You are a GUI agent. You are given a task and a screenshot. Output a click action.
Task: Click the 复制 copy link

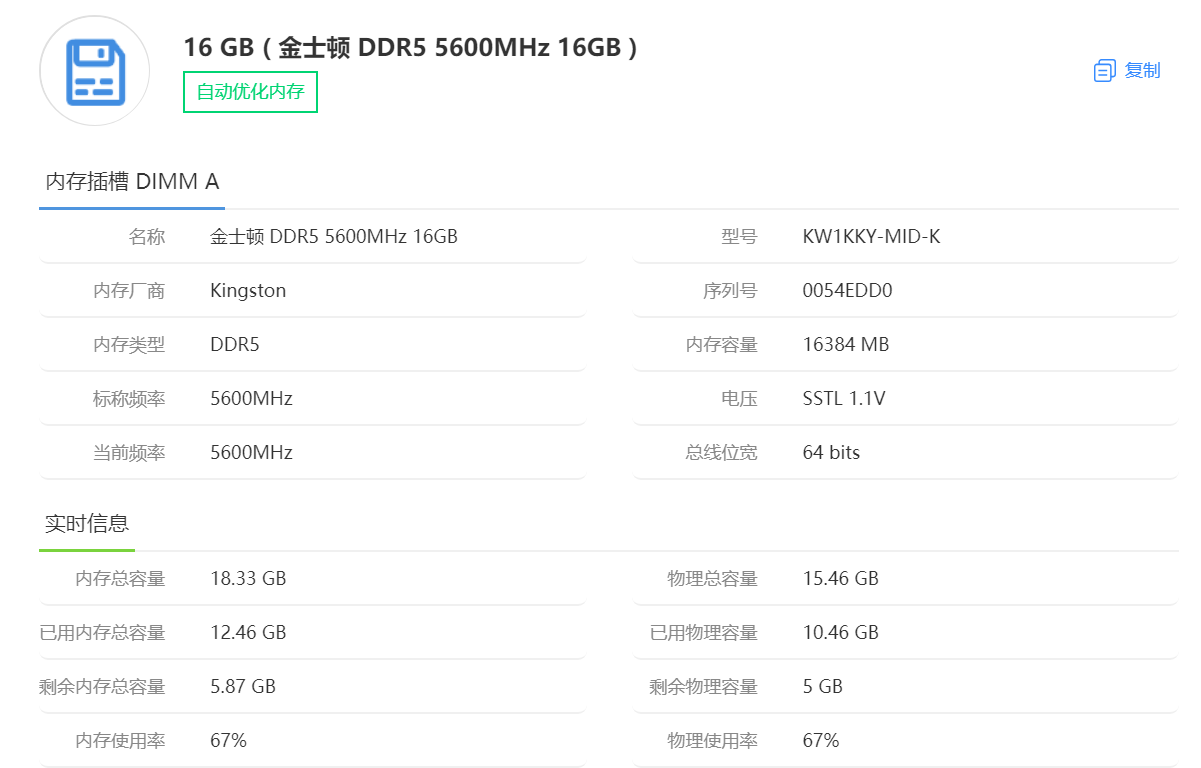1142,71
